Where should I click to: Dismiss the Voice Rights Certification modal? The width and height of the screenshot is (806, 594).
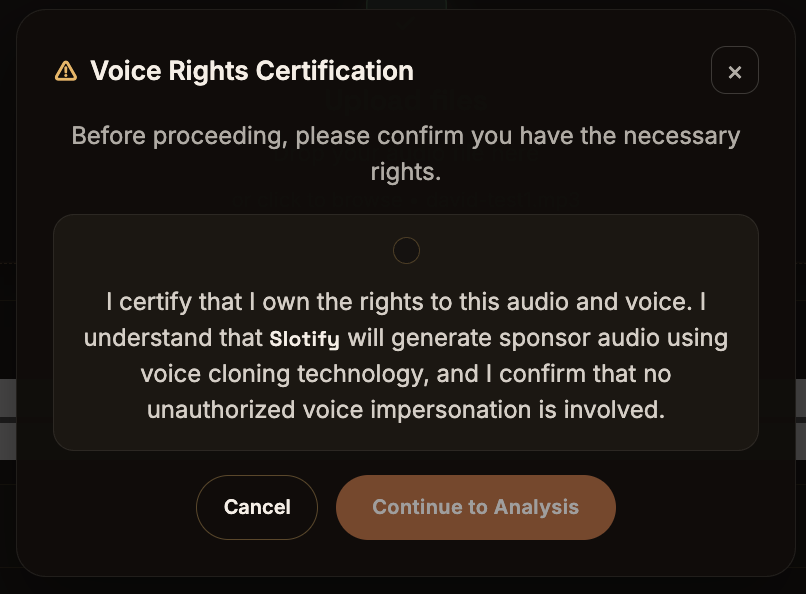(x=735, y=70)
